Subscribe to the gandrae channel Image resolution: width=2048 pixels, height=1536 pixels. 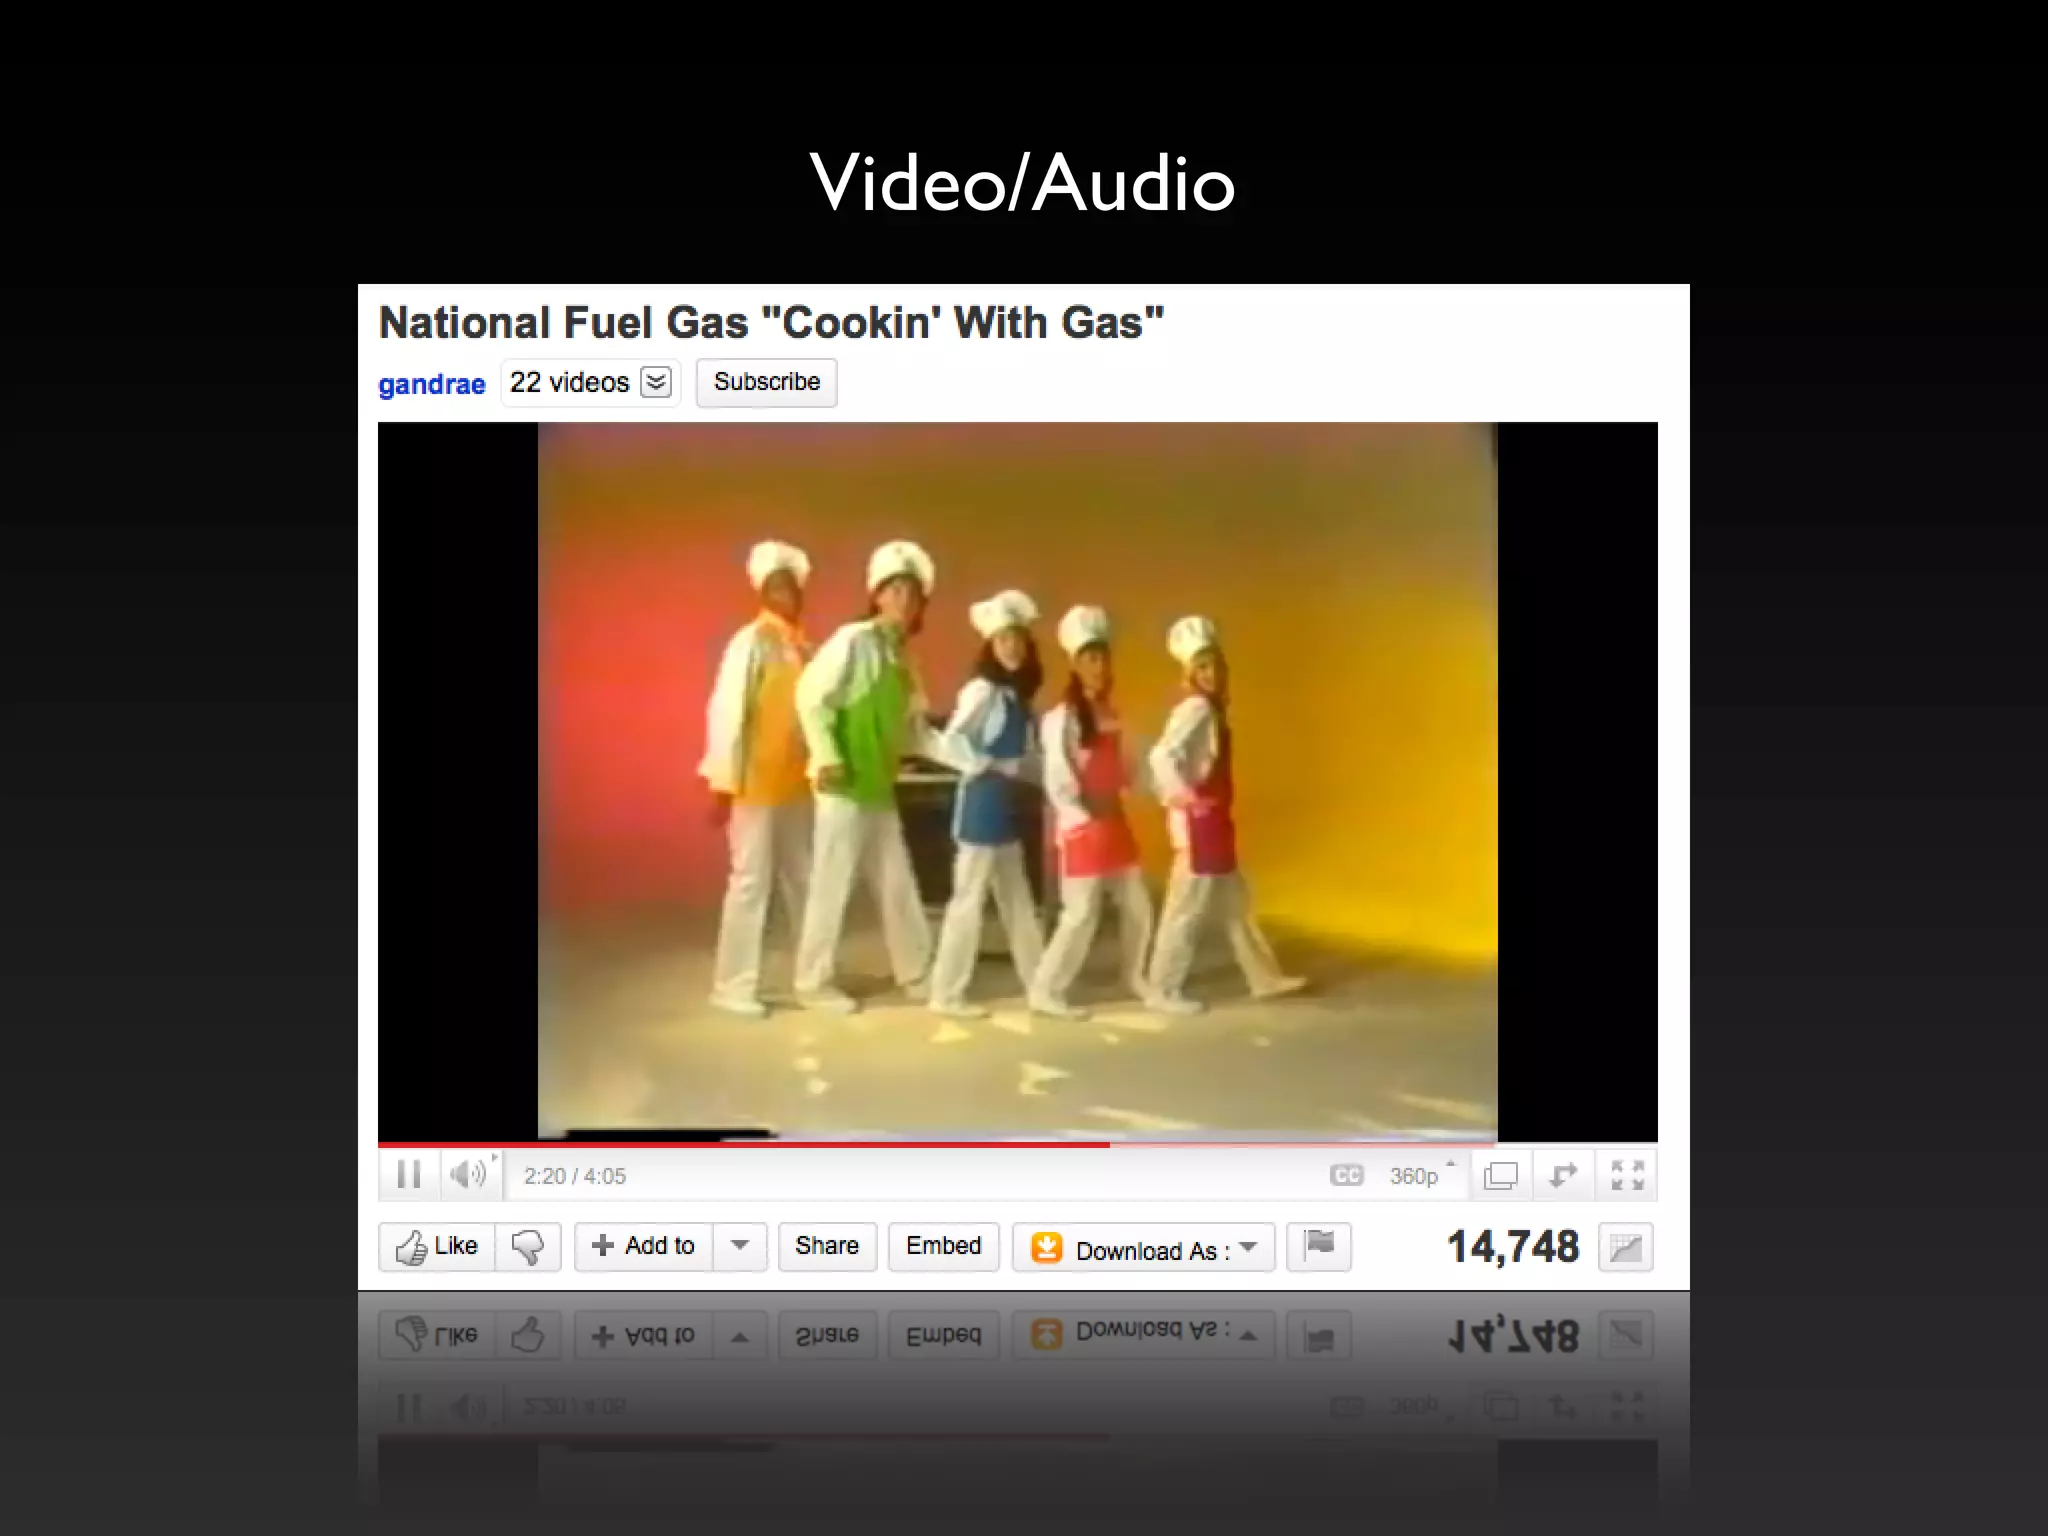point(767,382)
